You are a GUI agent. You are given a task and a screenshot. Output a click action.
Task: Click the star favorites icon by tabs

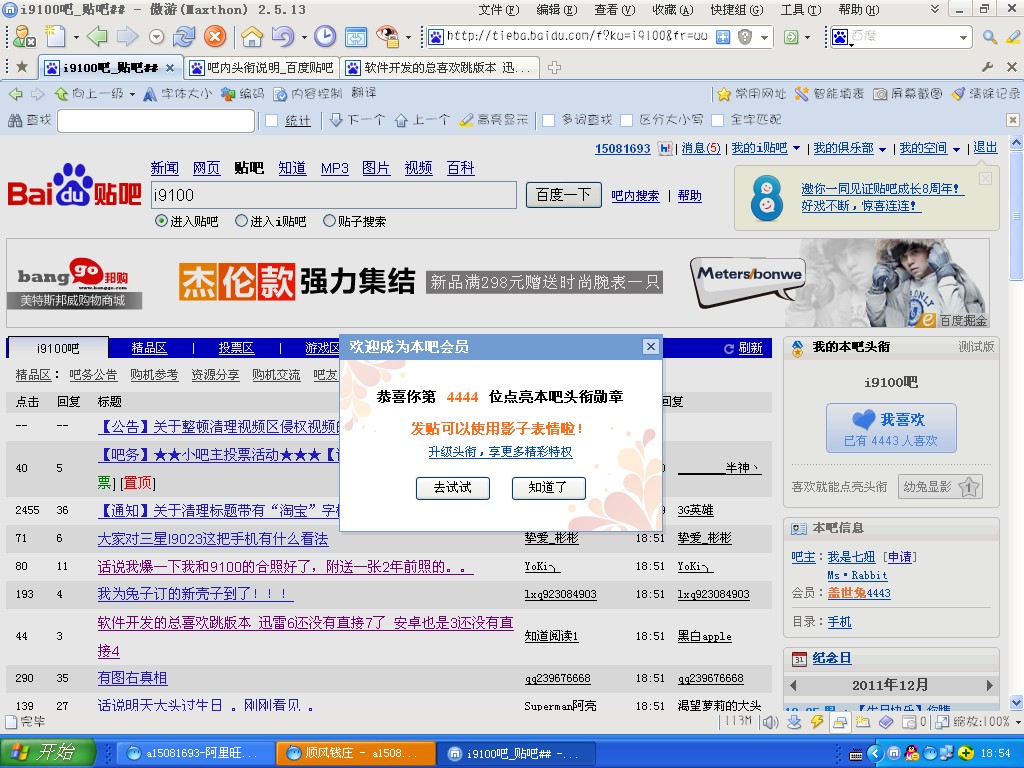(22, 67)
